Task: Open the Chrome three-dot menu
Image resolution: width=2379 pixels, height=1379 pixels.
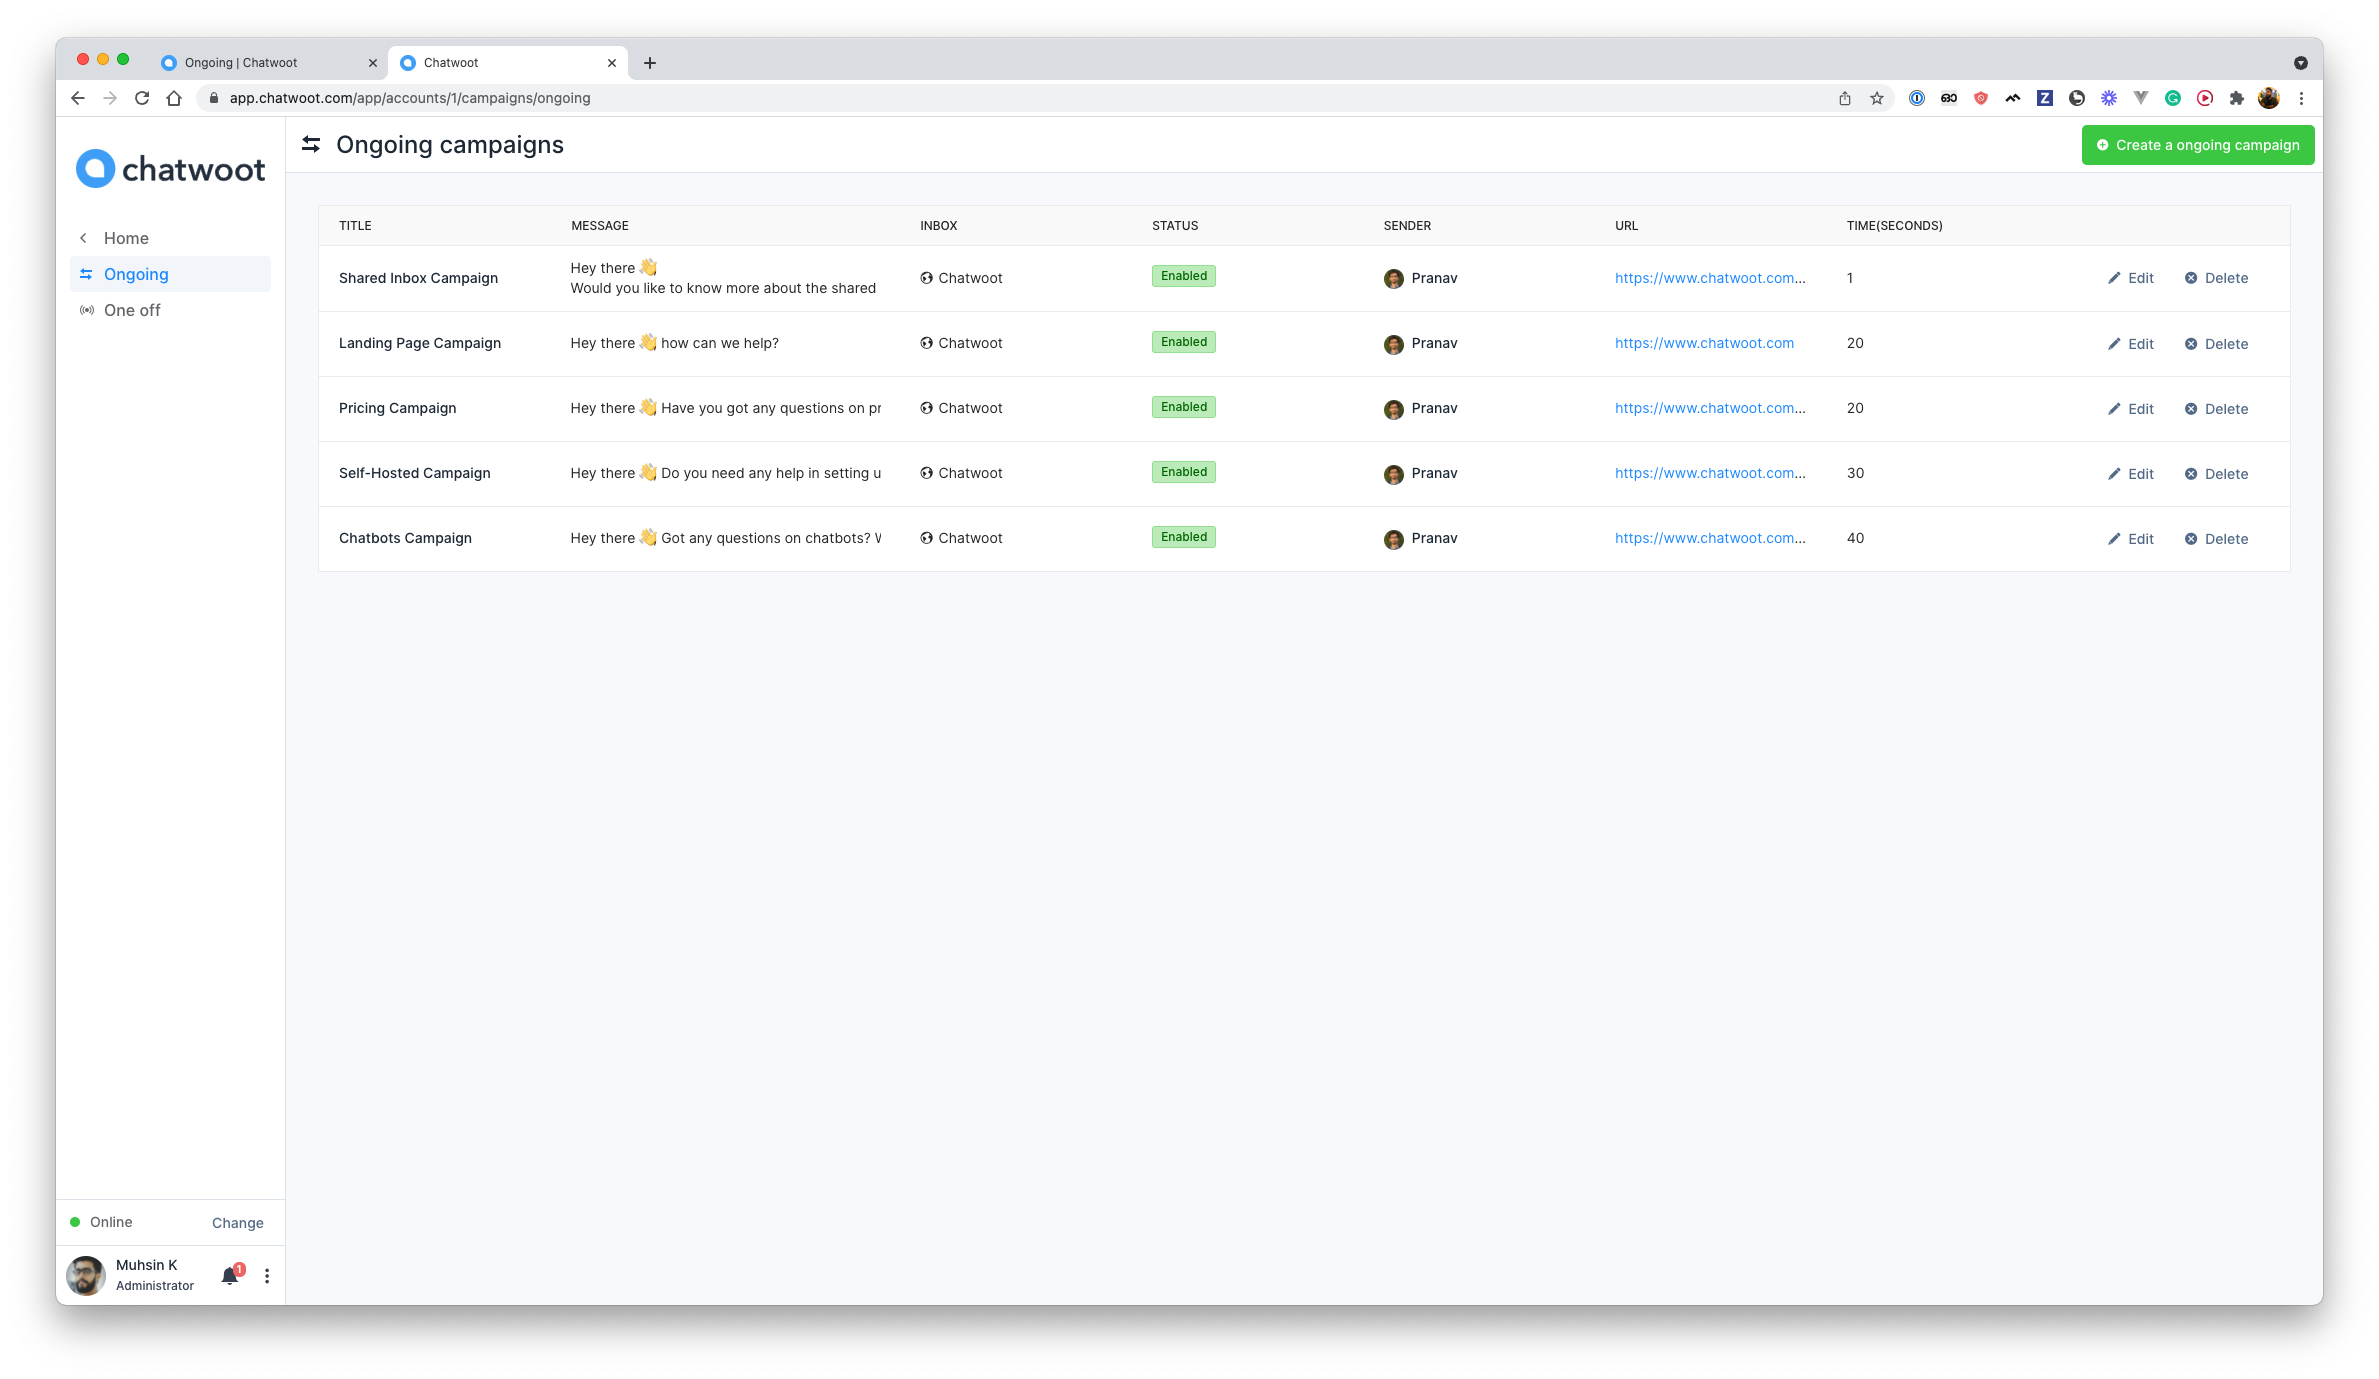Action: click(x=2301, y=98)
